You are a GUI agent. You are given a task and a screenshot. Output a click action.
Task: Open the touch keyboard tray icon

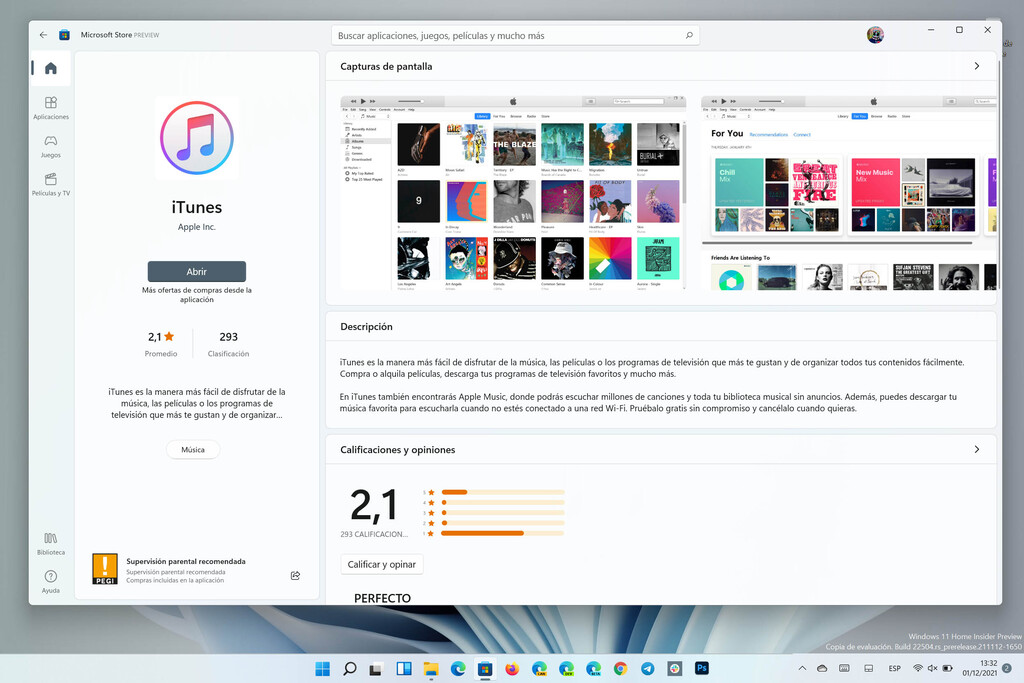point(844,669)
